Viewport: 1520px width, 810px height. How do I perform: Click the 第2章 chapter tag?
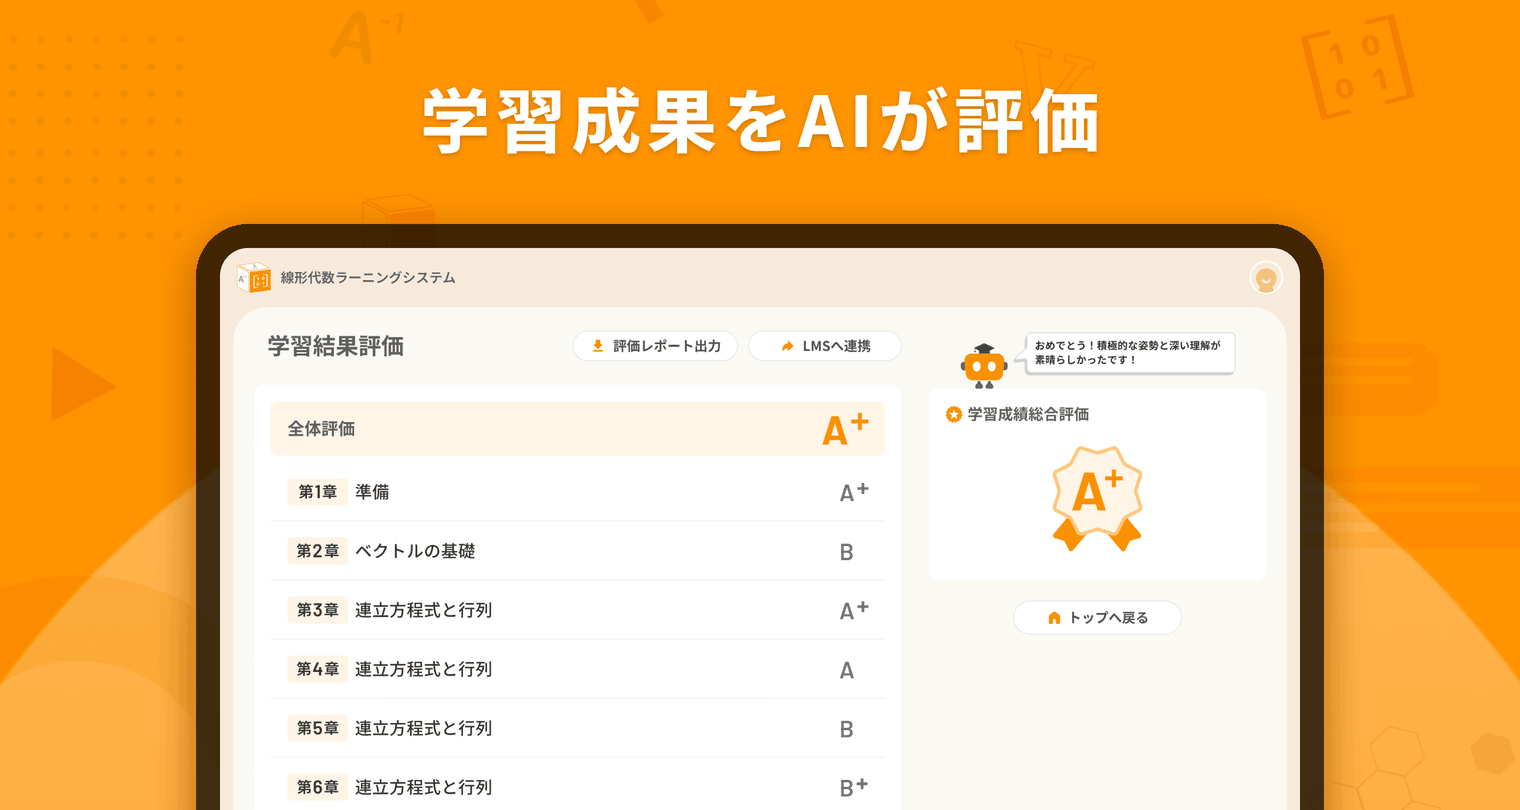[x=318, y=551]
